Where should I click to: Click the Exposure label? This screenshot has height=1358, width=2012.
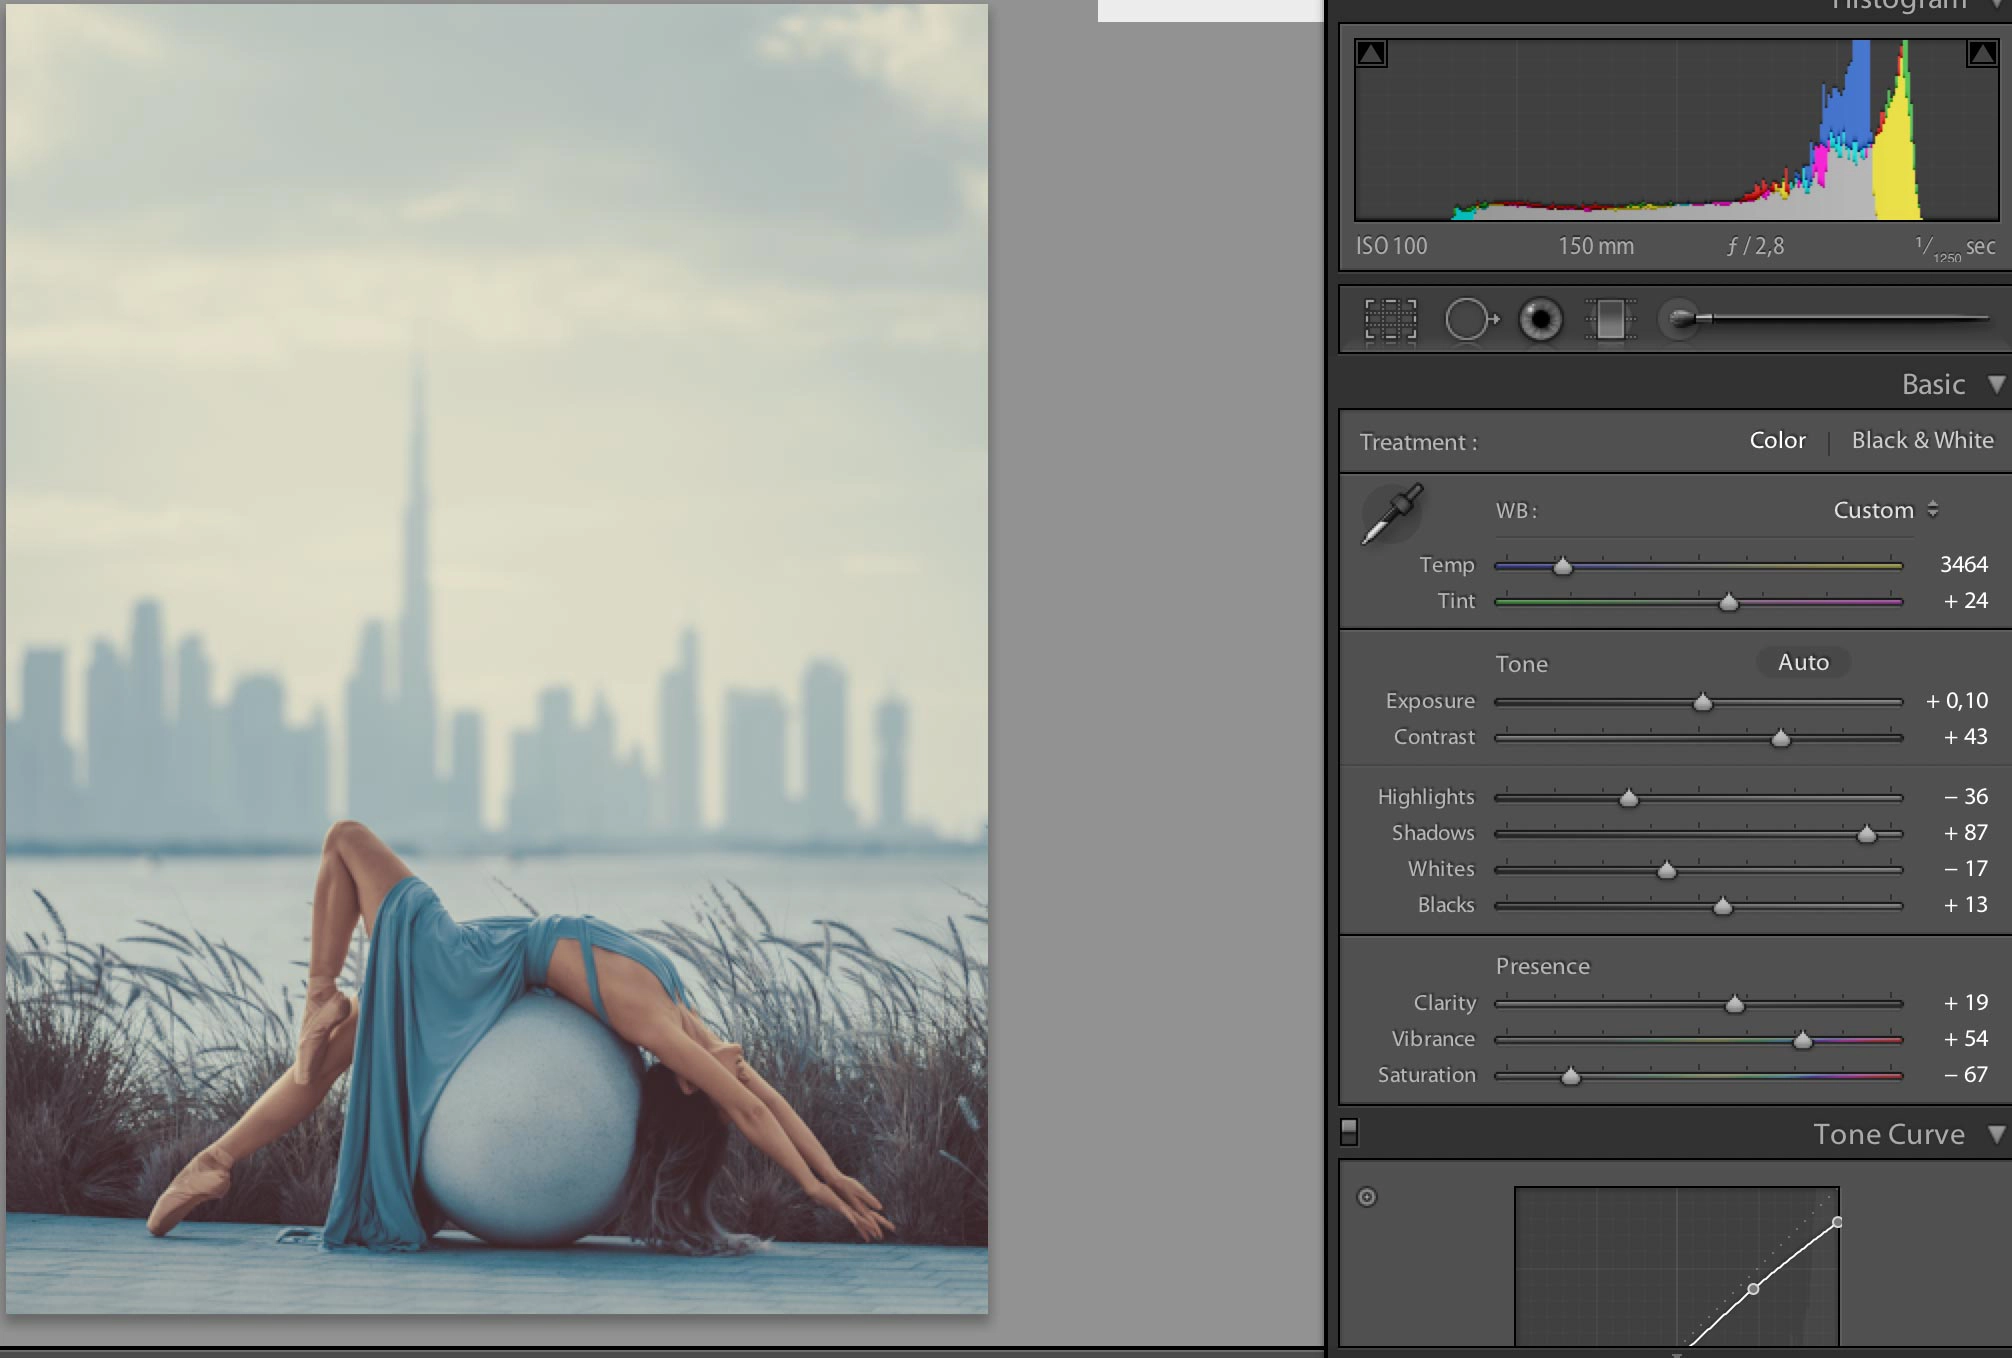coord(1430,701)
